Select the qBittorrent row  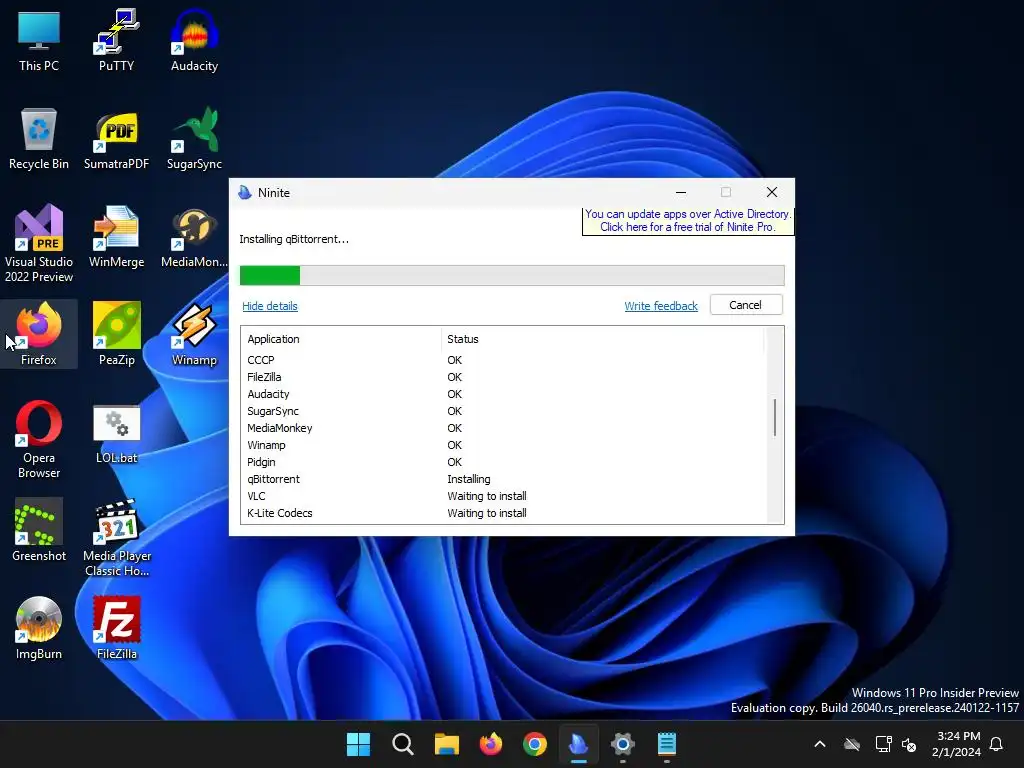click(503, 479)
